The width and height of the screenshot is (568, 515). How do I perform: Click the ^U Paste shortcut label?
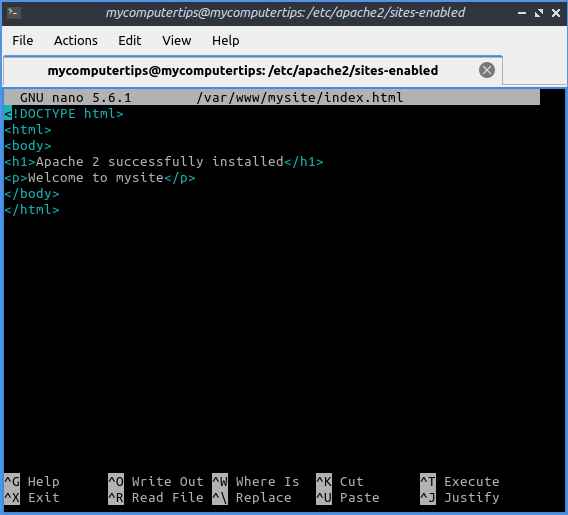[348, 498]
